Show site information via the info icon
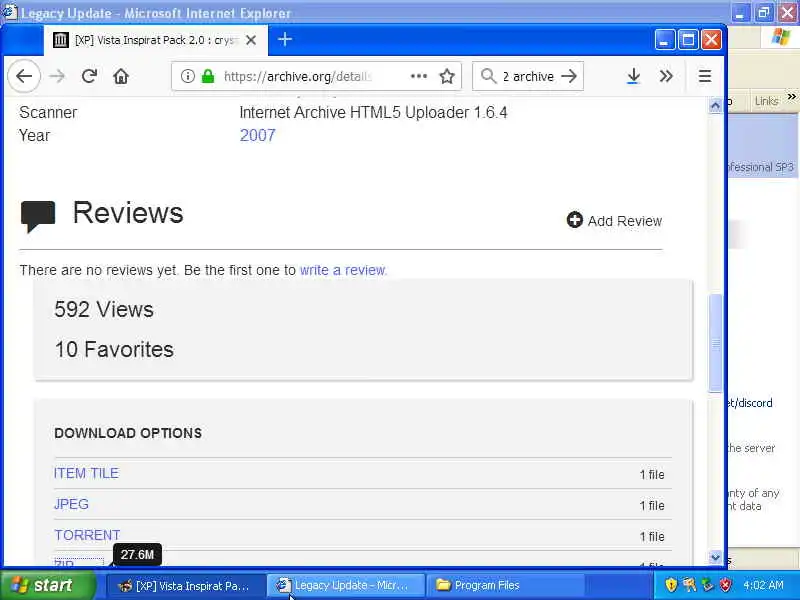 188,76
